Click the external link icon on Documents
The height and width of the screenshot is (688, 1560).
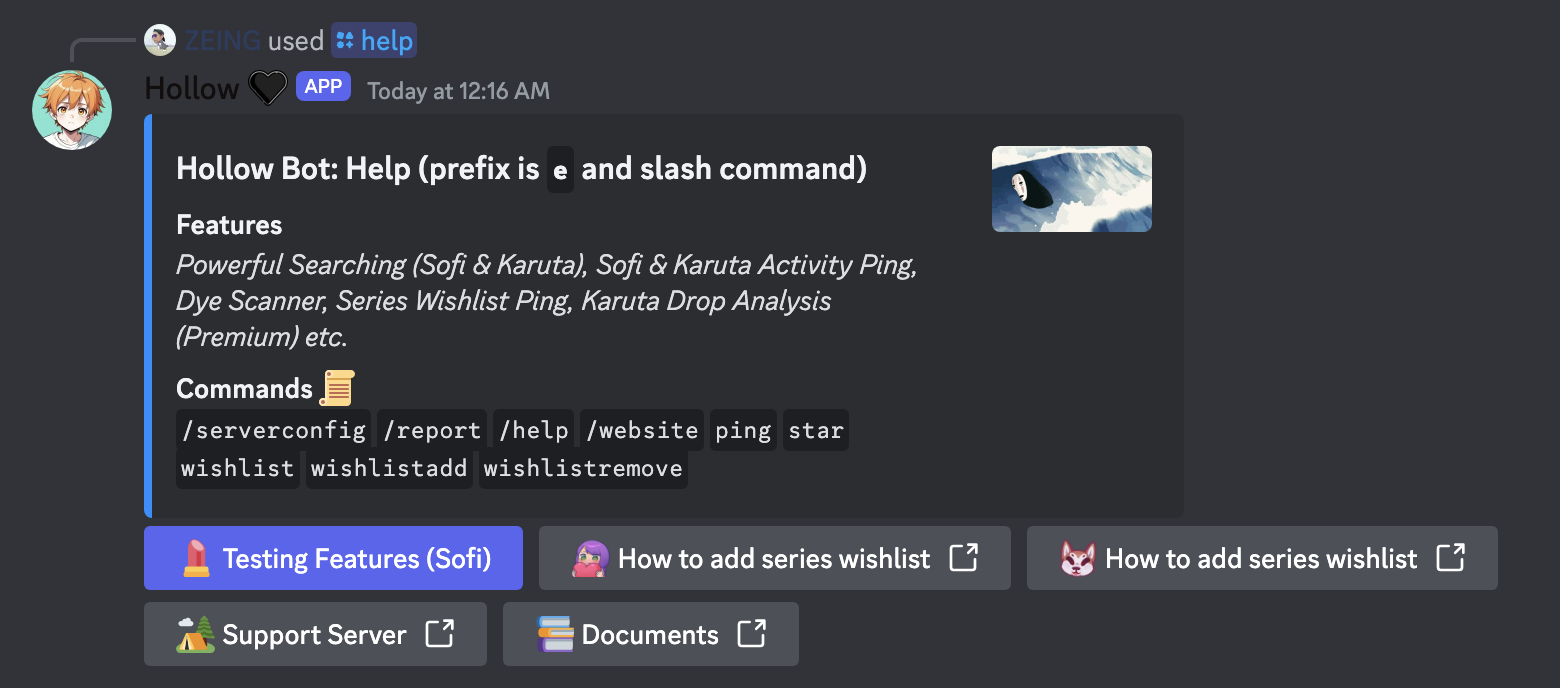751,634
